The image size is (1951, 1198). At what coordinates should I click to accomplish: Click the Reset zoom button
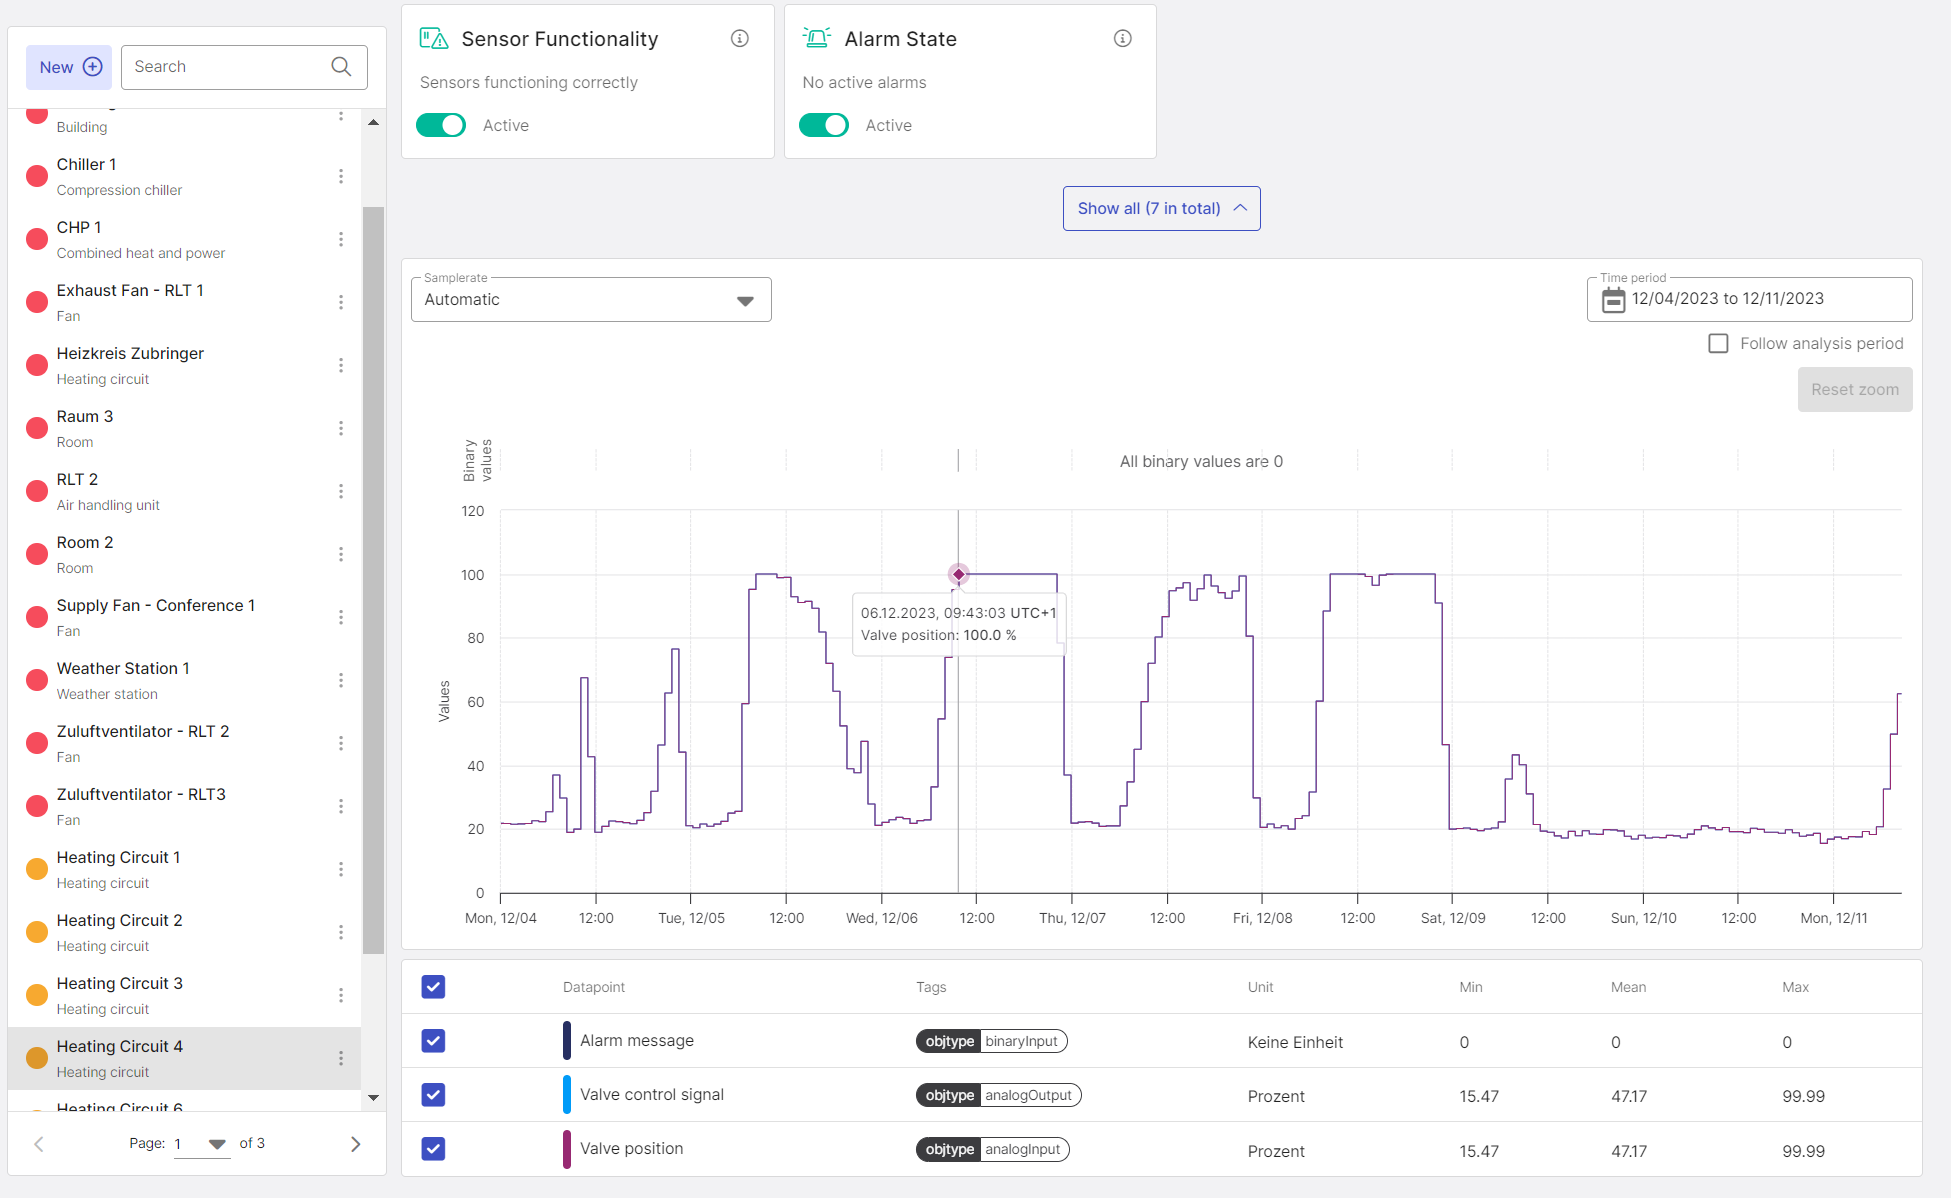(1855, 390)
